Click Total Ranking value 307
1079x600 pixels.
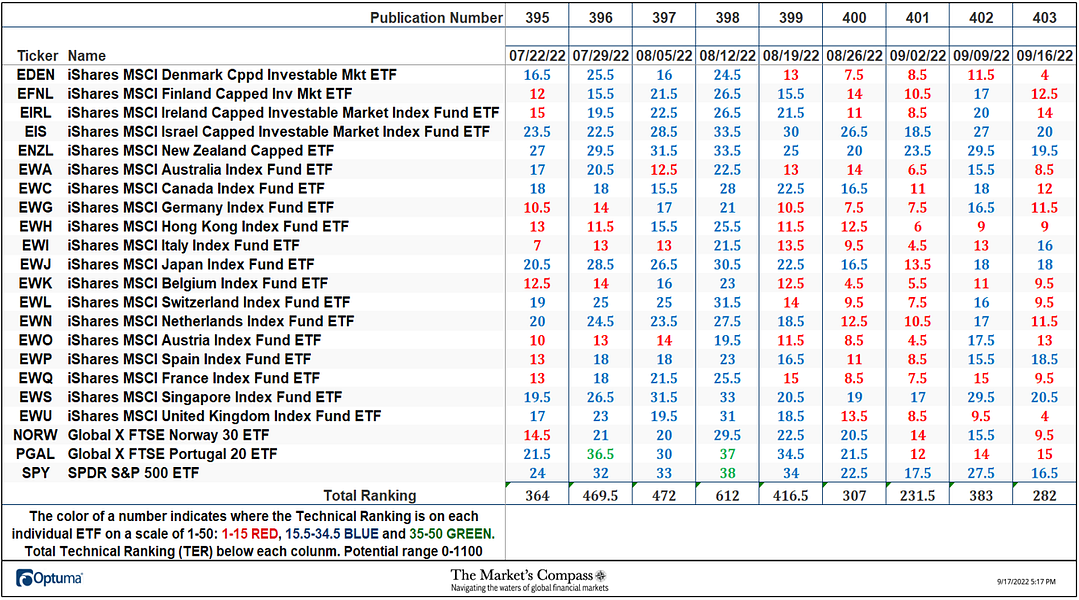(x=854, y=496)
